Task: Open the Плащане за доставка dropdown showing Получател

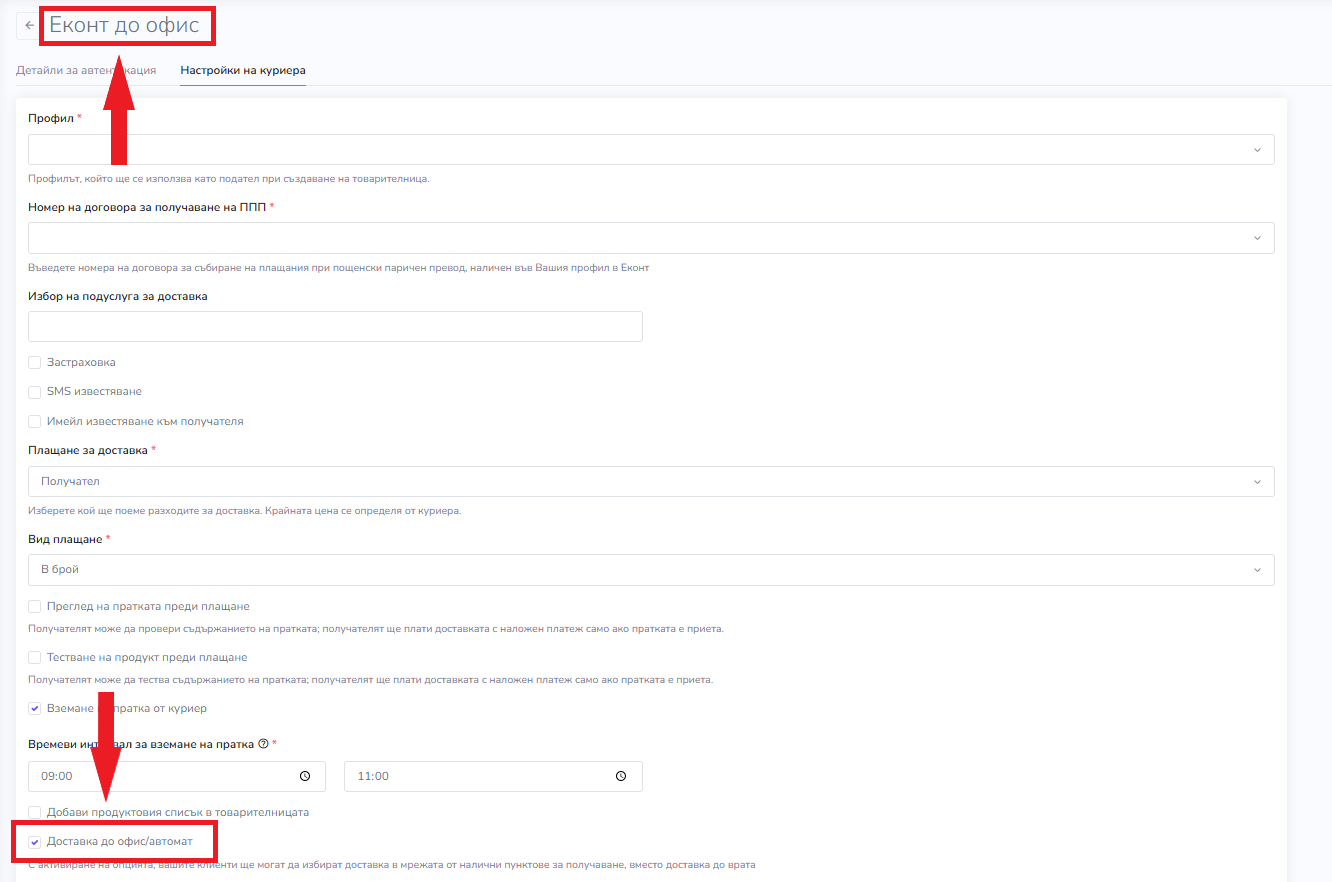Action: (651, 481)
